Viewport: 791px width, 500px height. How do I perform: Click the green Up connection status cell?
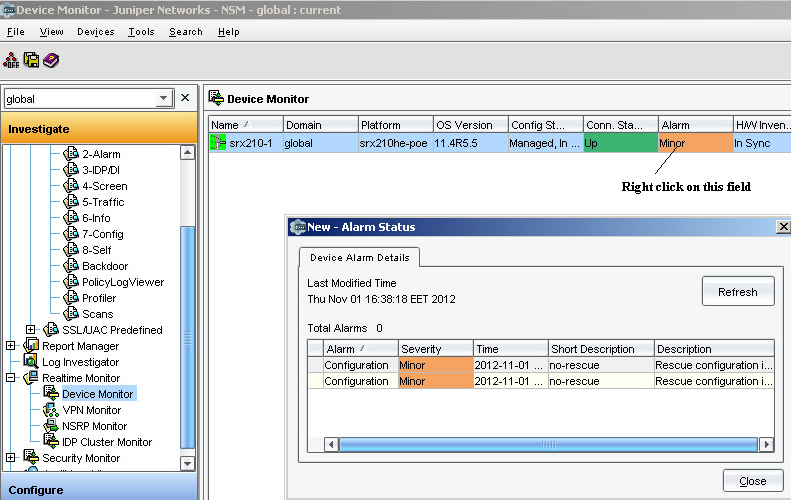click(620, 143)
